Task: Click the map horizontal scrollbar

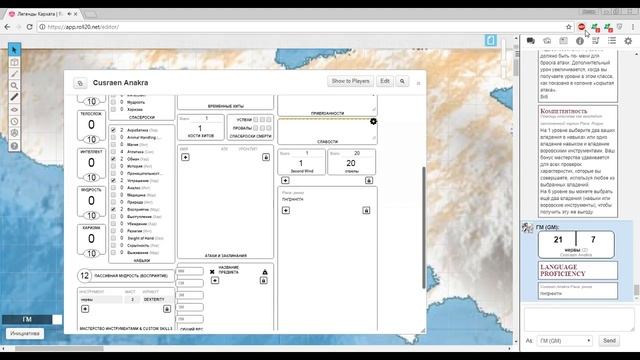Action: (x=59, y=349)
